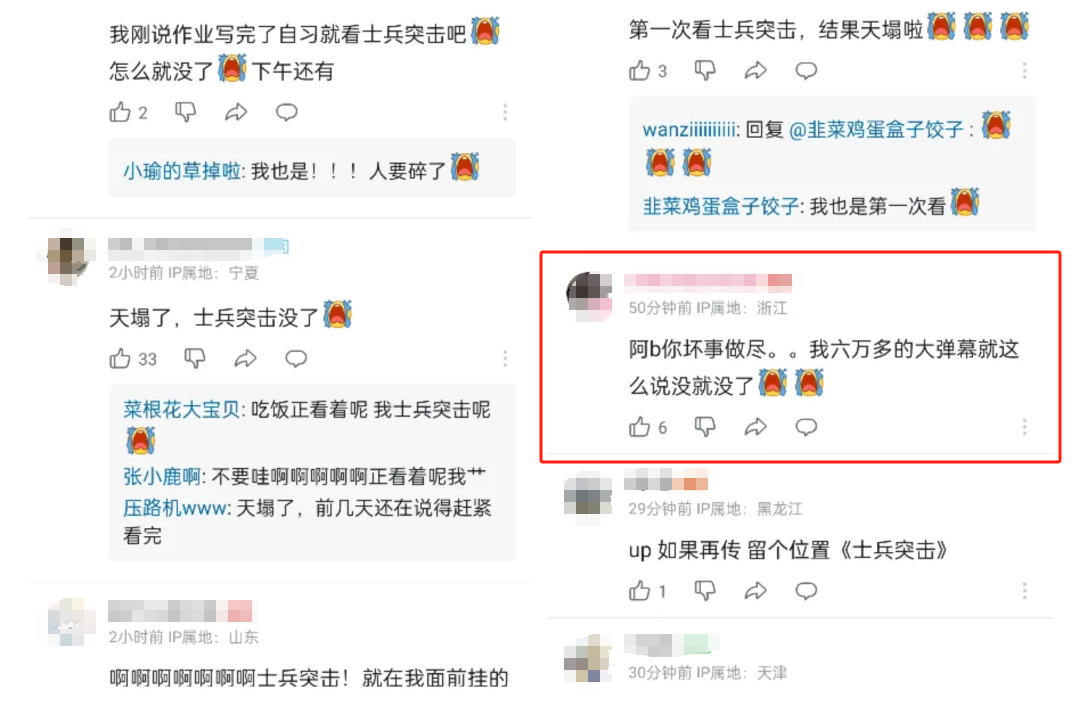Open the avatar of the 浙江 commenter
The image size is (1080, 713).
coord(590,296)
